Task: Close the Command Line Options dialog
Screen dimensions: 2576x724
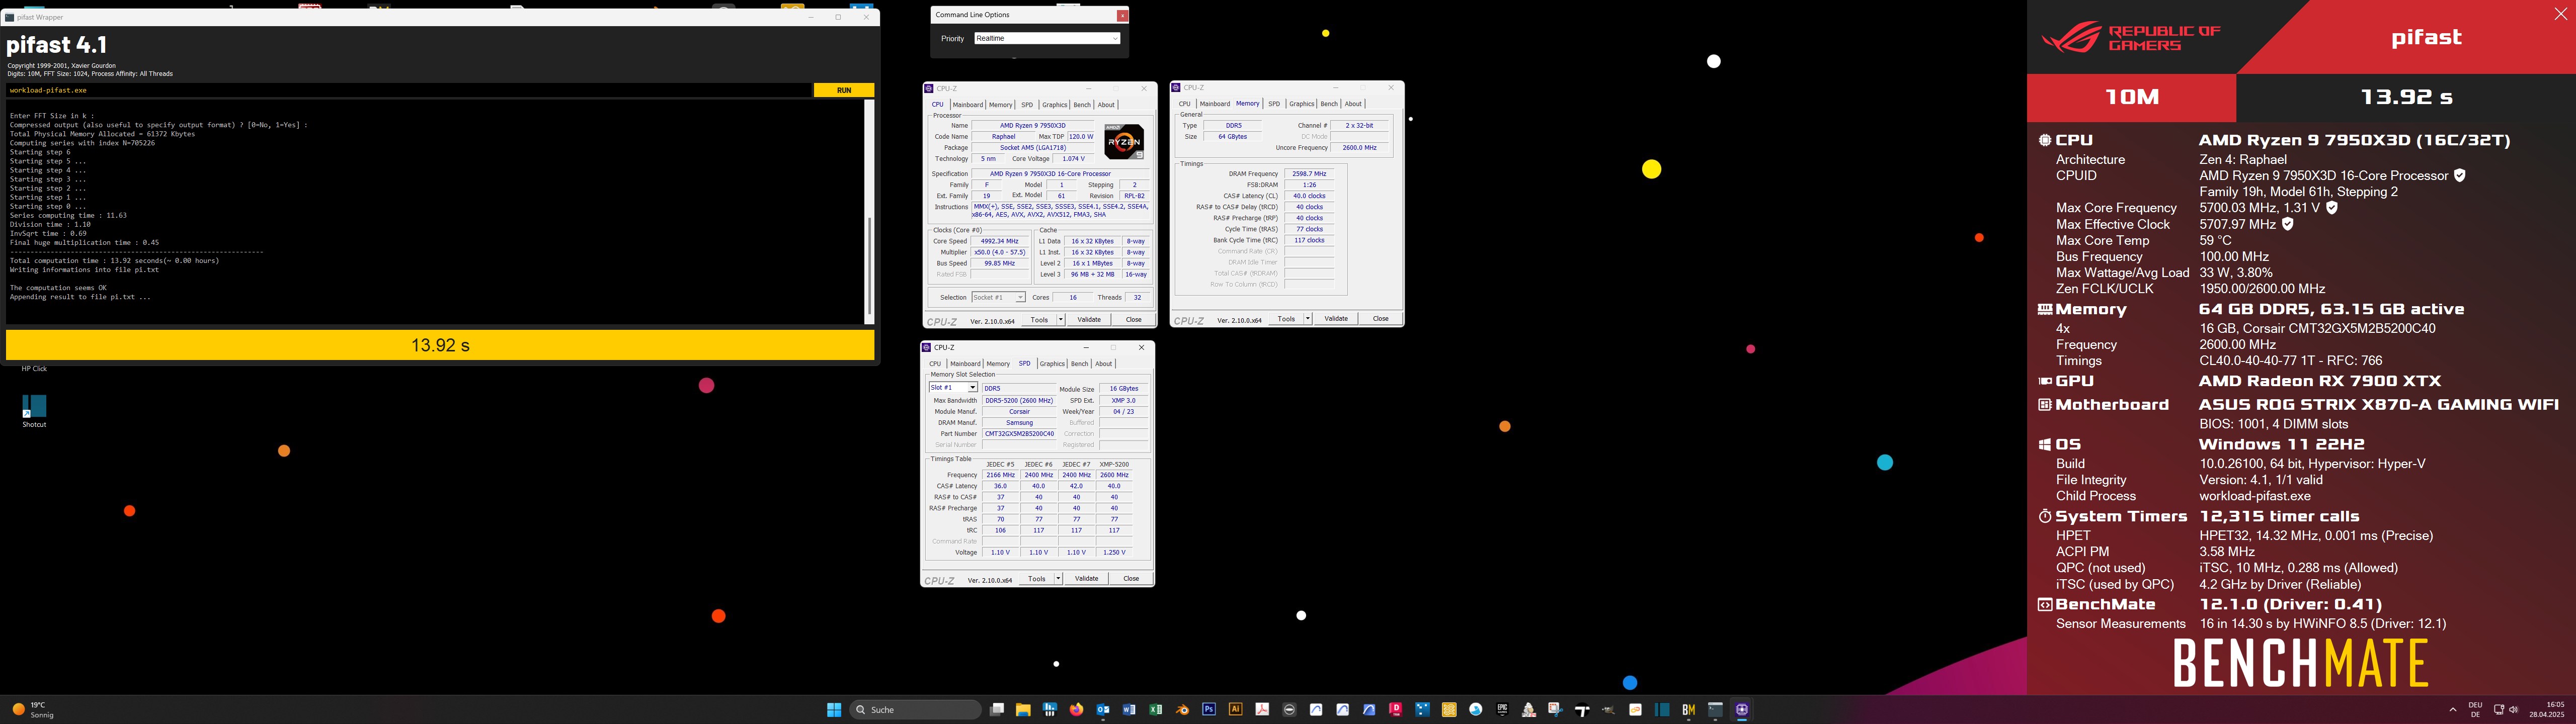Action: [x=1122, y=15]
